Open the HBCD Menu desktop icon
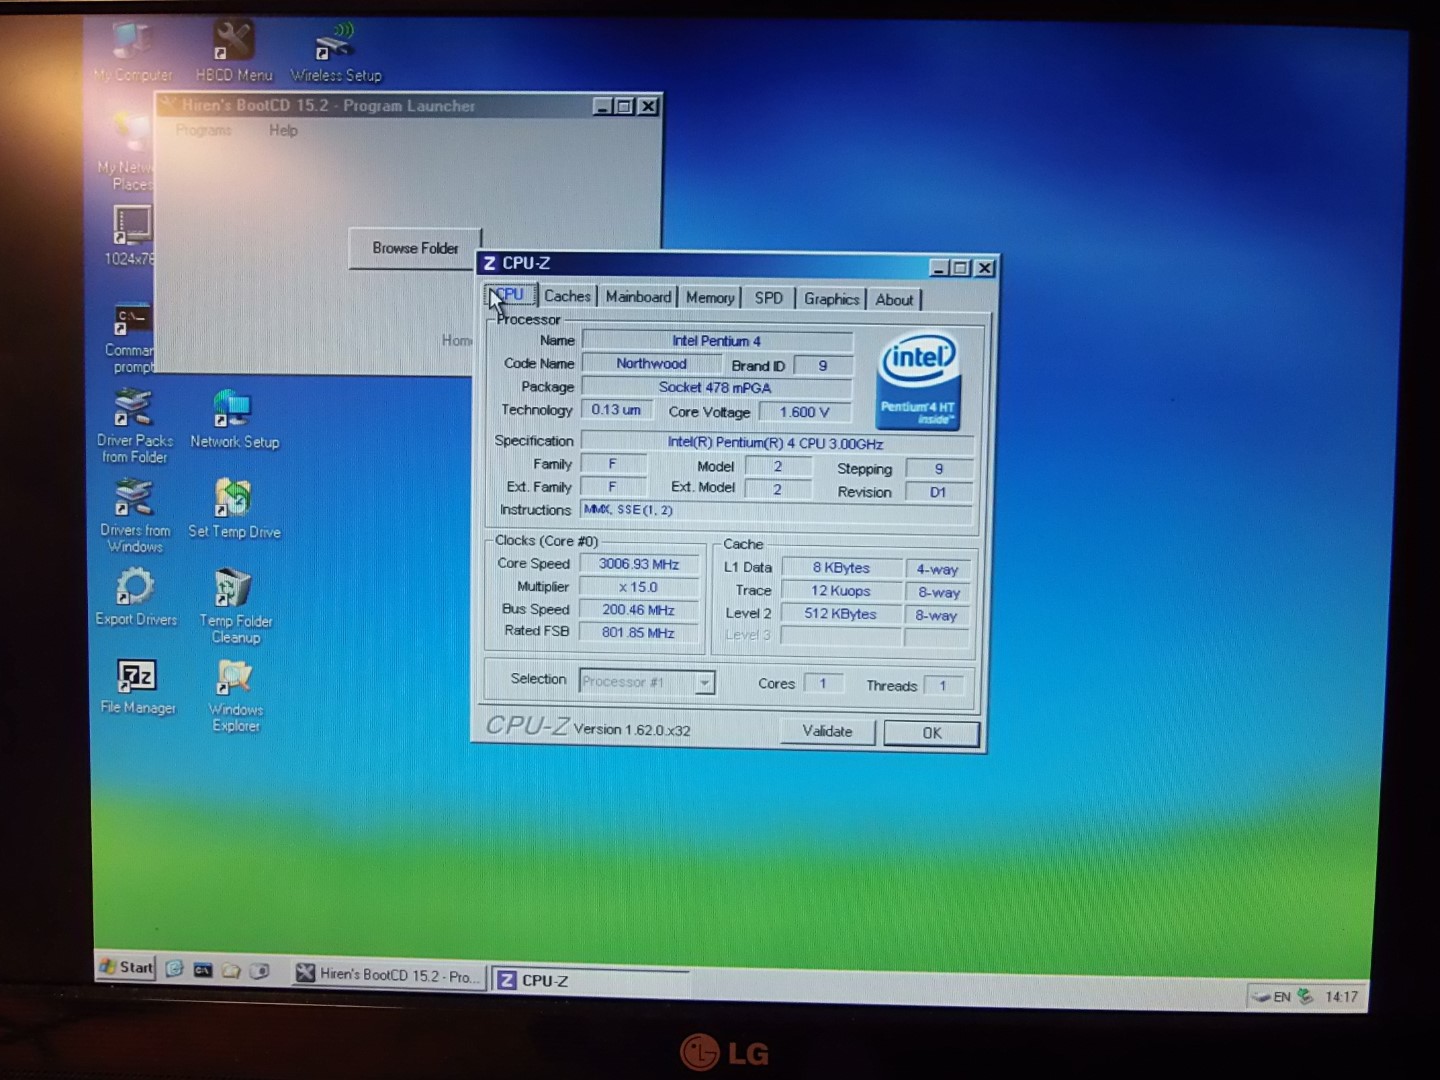The width and height of the screenshot is (1440, 1080). click(234, 50)
